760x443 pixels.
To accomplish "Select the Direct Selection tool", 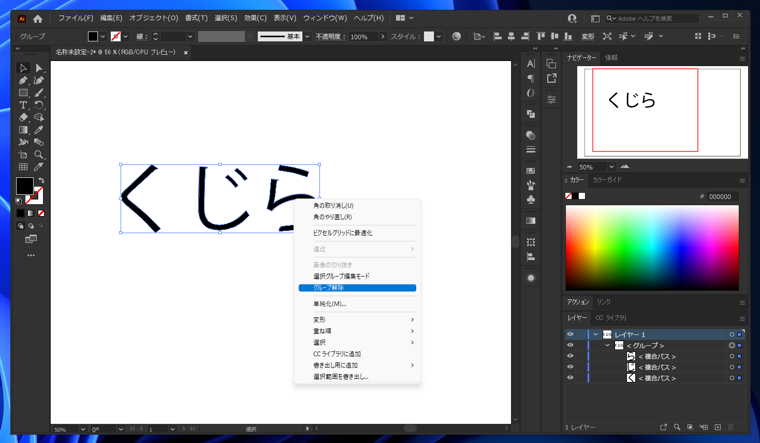I will coord(39,68).
